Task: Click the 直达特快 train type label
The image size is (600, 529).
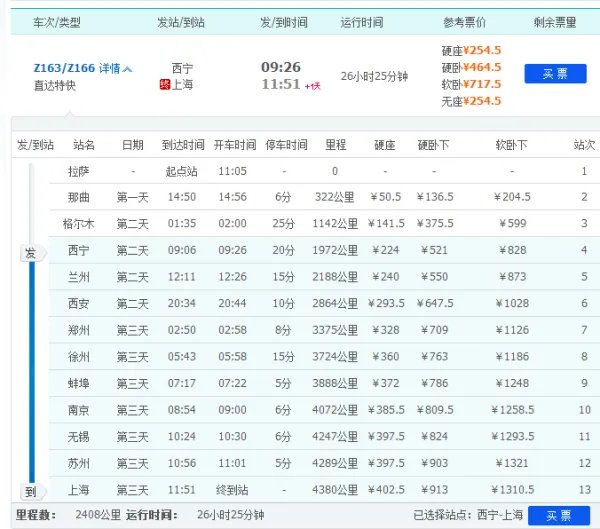Action: pos(55,85)
